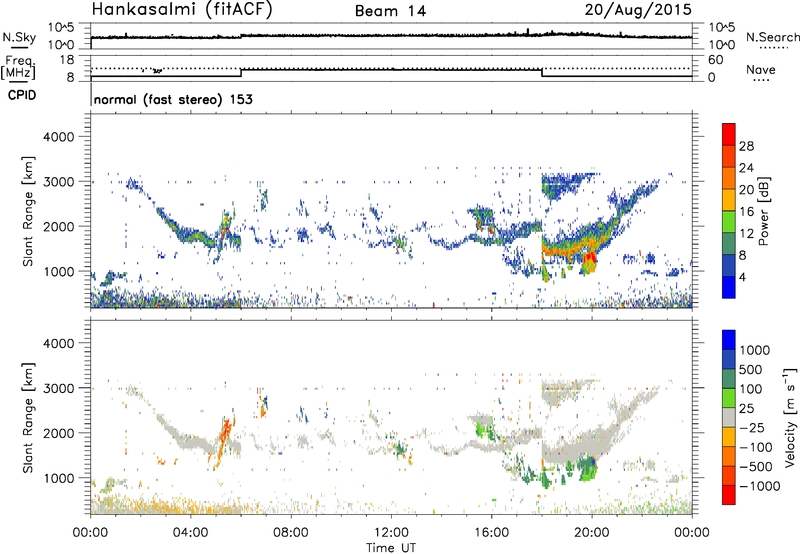800x554 pixels.
Task: Click the '4' value on Power colorbar
Action: pos(742,277)
